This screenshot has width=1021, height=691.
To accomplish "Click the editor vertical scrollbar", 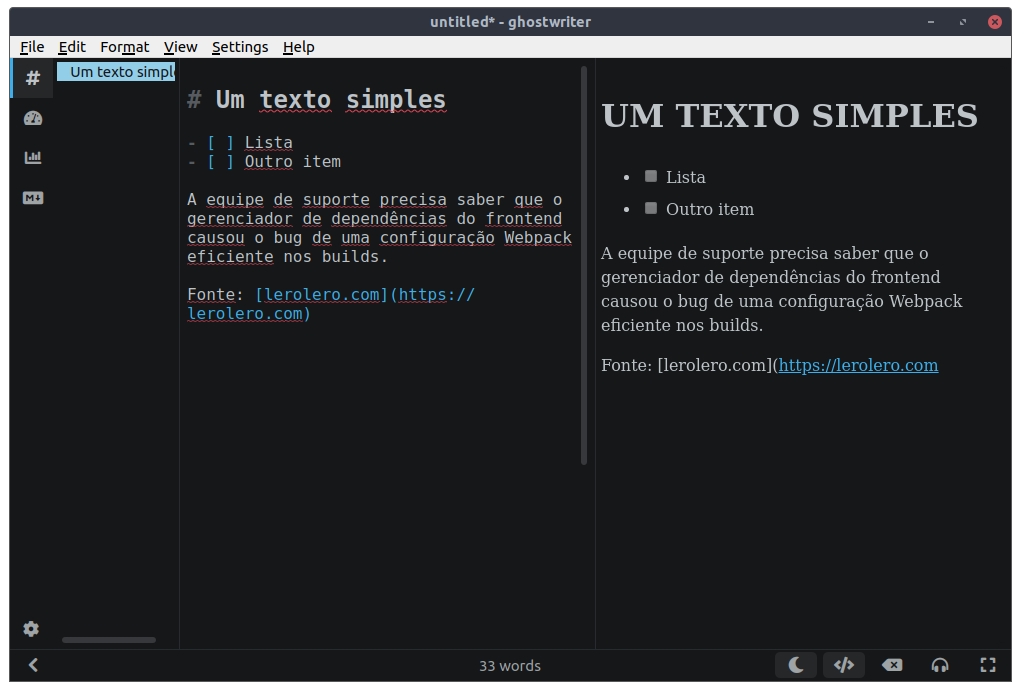I will tap(584, 265).
